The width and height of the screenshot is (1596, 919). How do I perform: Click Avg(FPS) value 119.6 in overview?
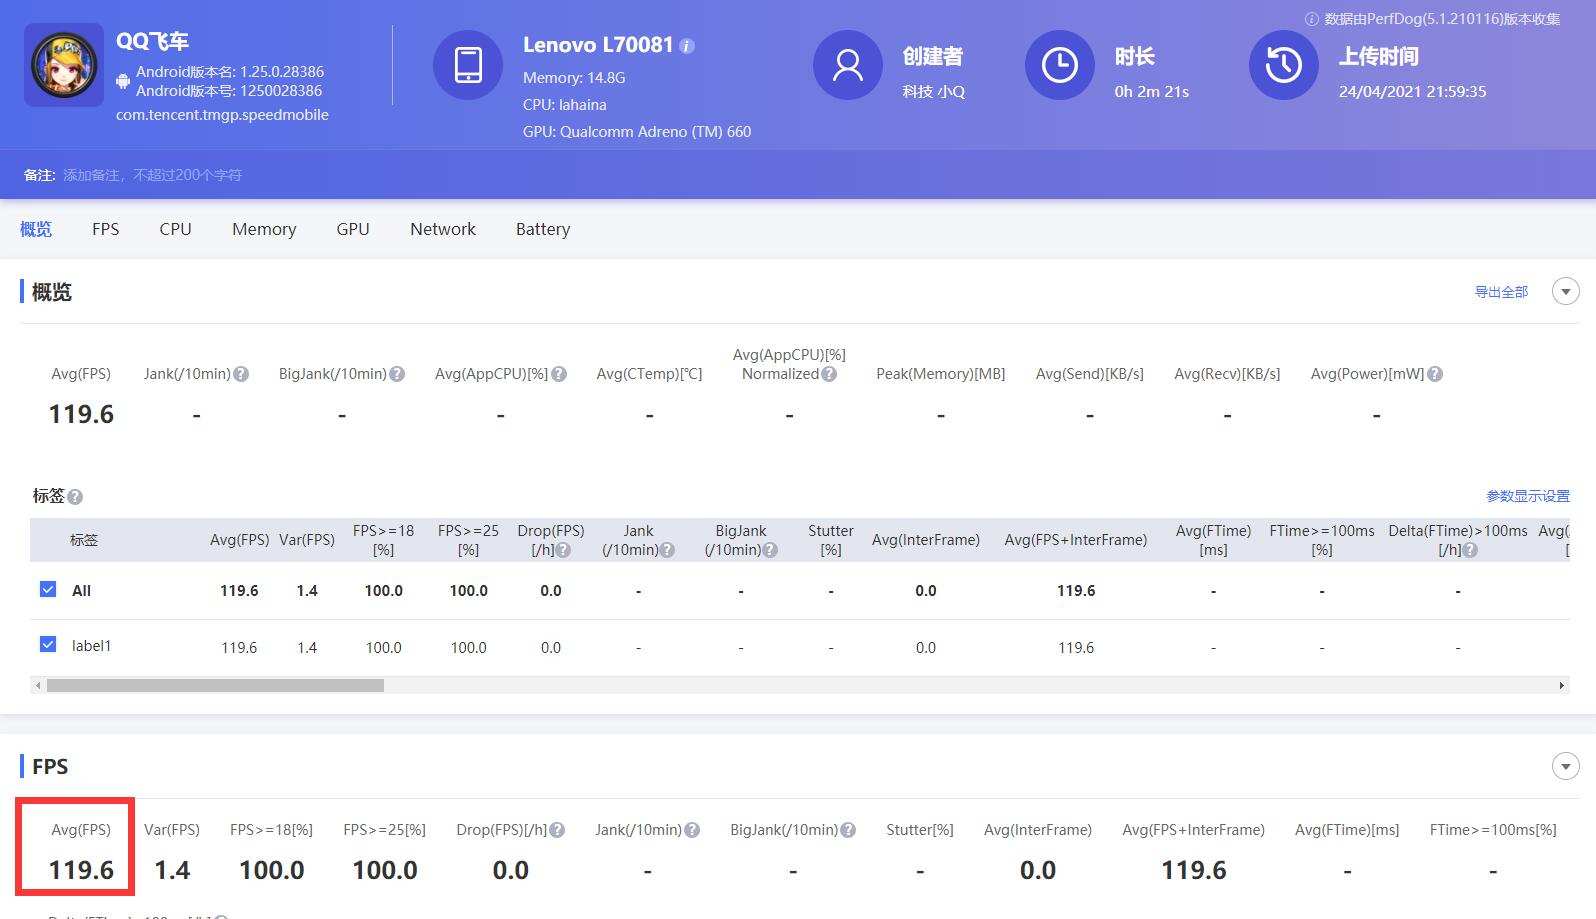pos(81,414)
